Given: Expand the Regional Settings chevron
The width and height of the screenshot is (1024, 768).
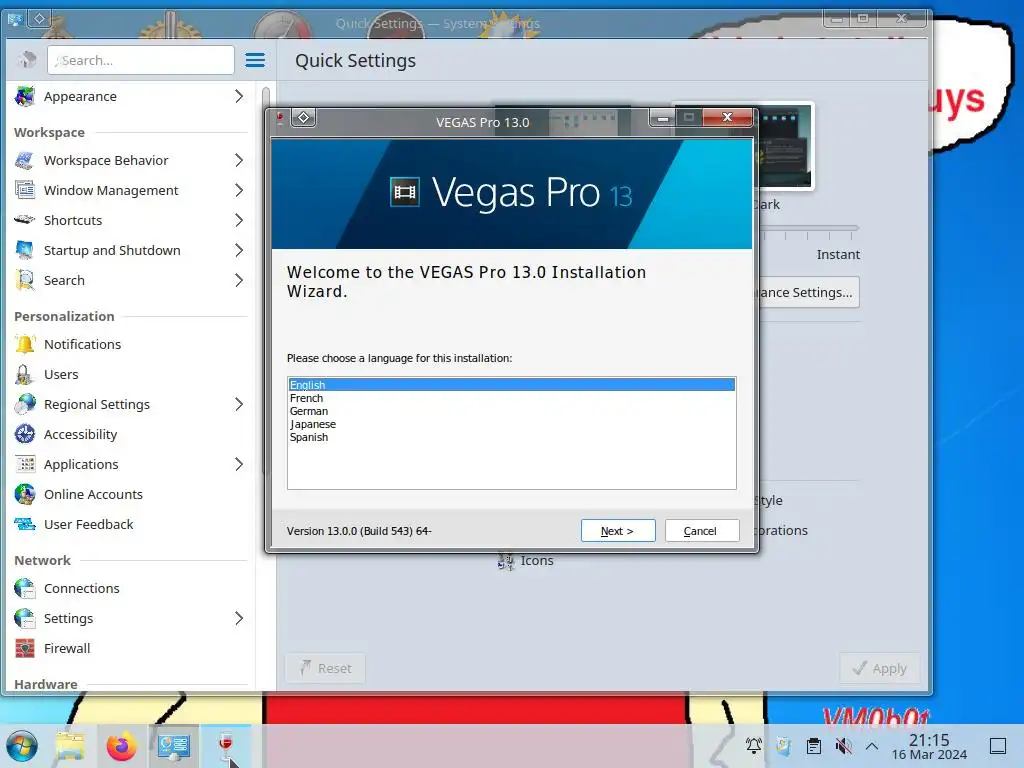Looking at the screenshot, I should click(x=239, y=404).
